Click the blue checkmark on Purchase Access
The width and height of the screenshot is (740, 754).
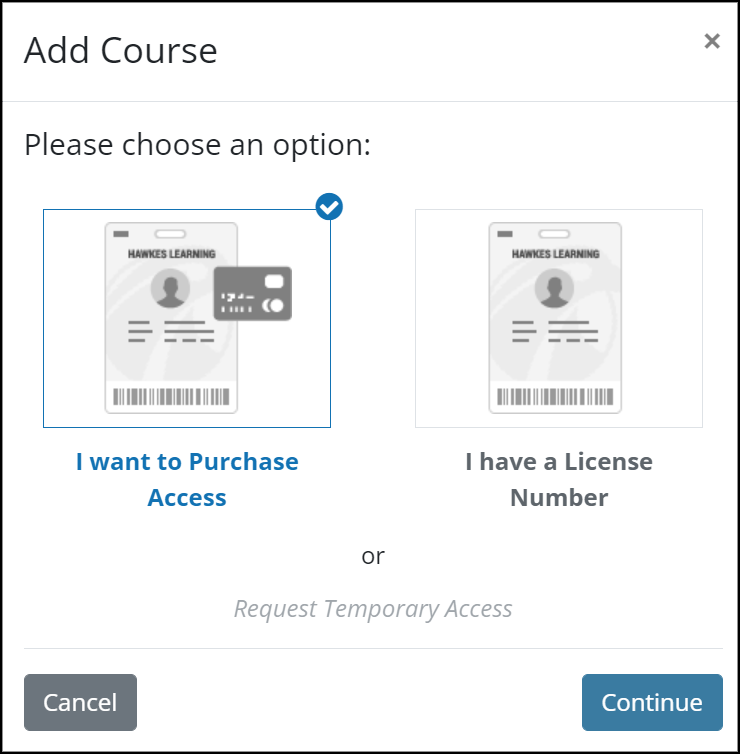click(329, 207)
